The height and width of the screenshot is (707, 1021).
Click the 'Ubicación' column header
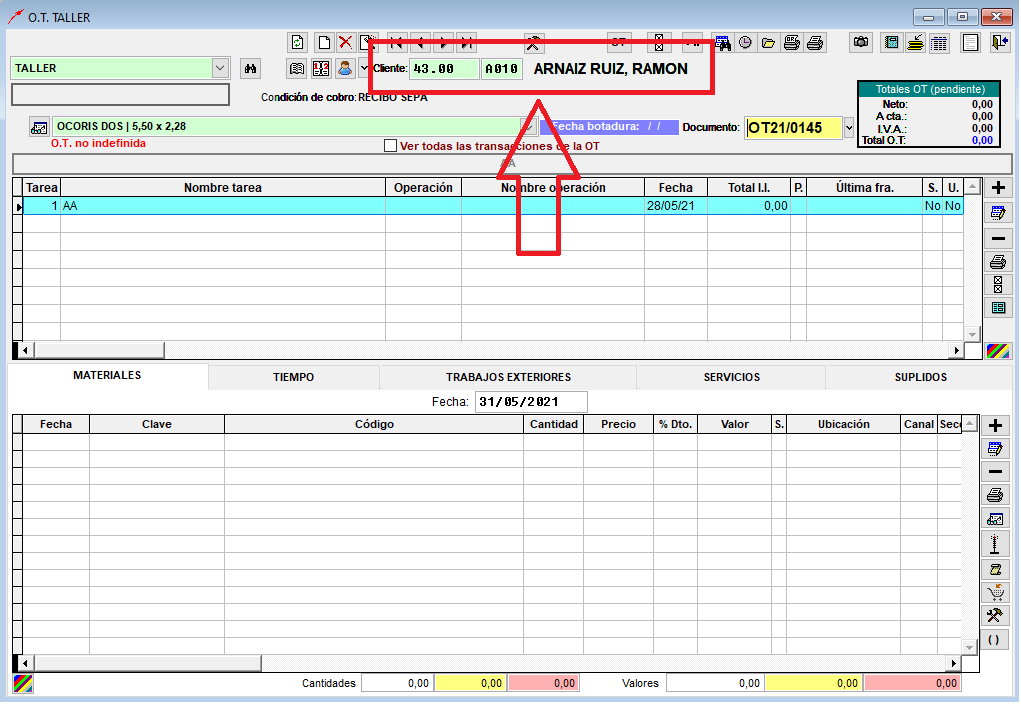(x=843, y=424)
